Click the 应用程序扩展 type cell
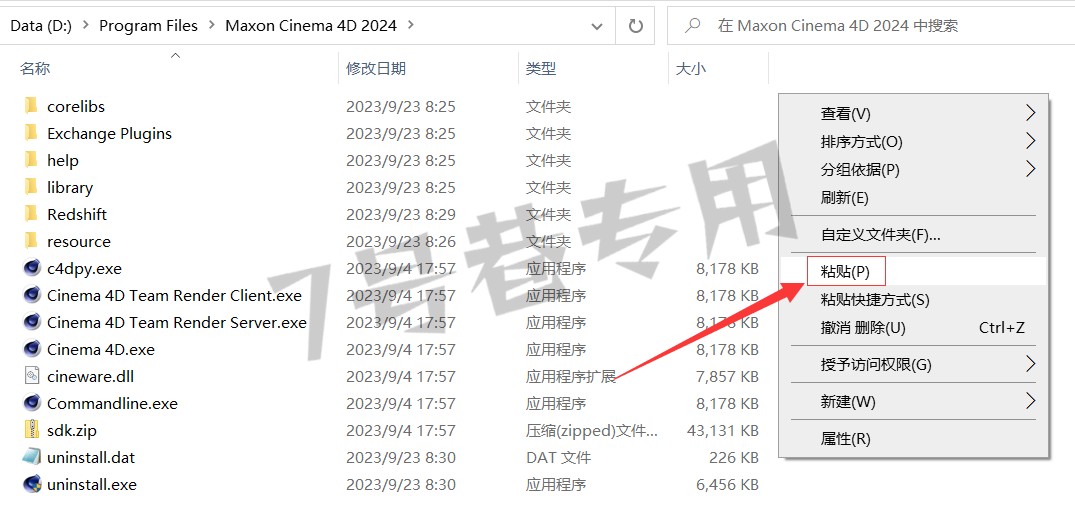This screenshot has height=514, width=1075. tap(570, 376)
